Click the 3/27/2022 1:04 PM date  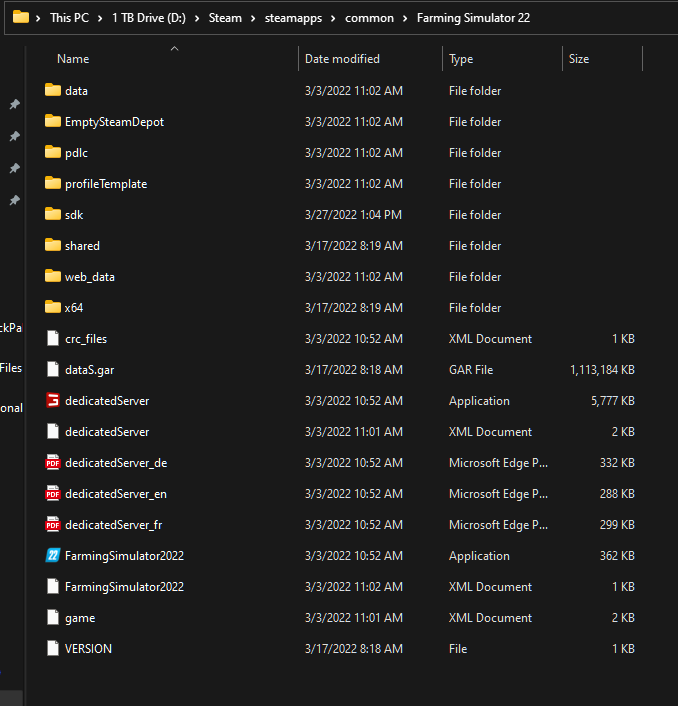point(353,215)
